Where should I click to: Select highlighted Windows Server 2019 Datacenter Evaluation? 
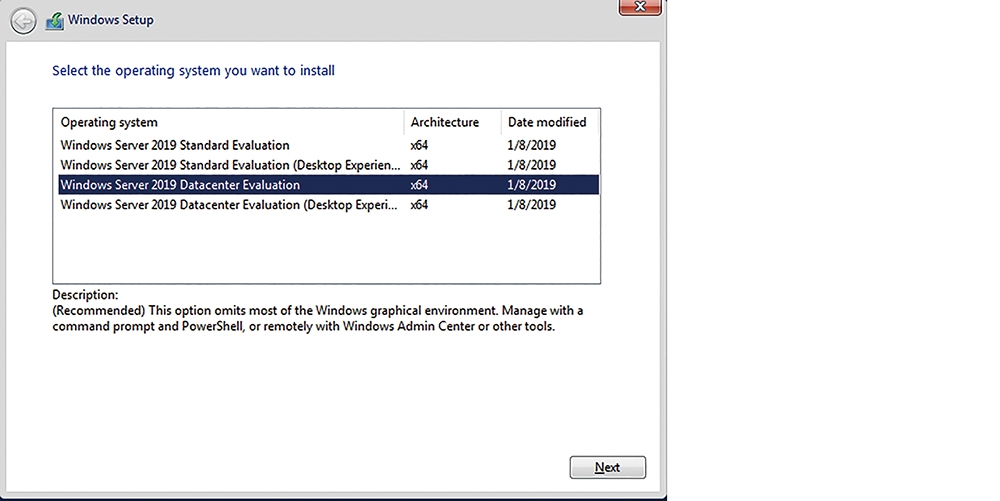coord(328,185)
